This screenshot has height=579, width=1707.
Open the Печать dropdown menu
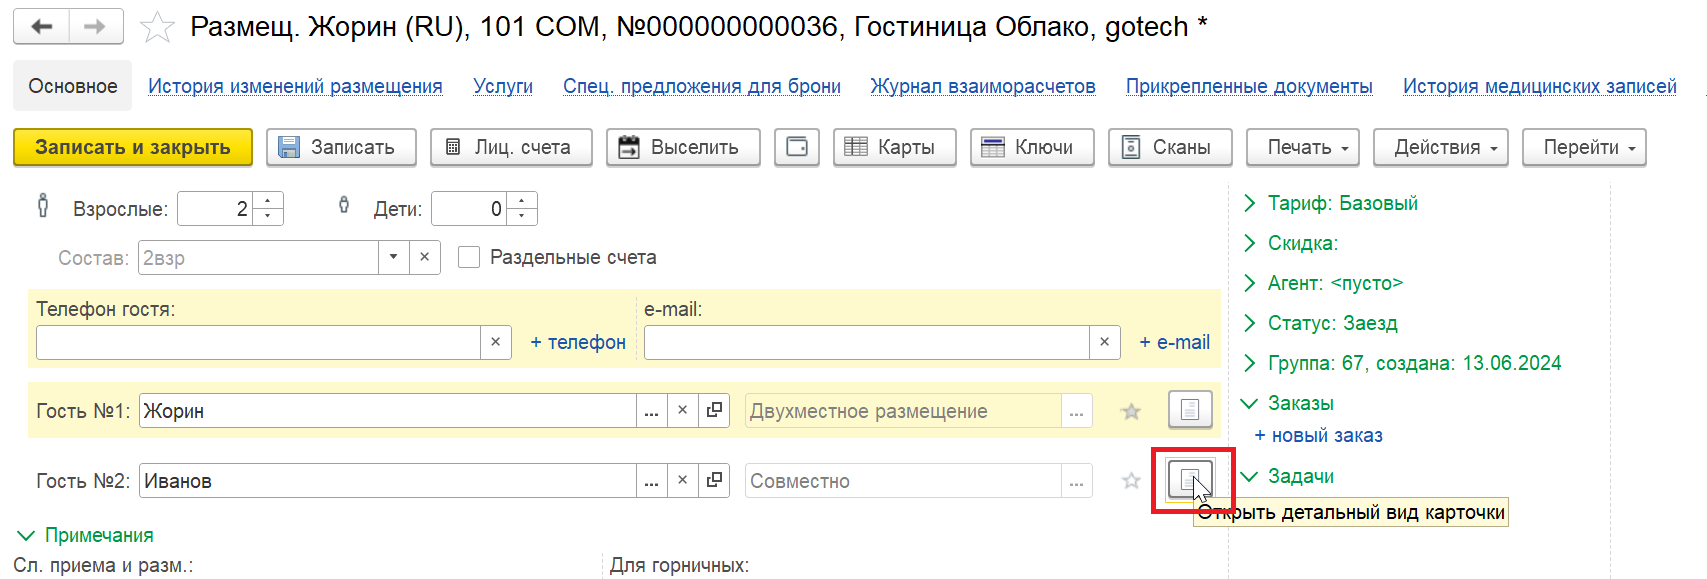[1303, 147]
